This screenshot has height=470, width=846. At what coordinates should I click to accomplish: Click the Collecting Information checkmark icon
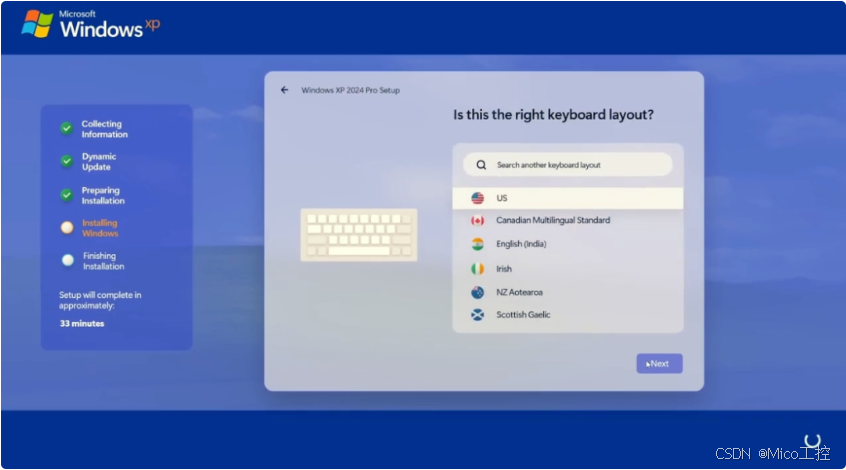pyautogui.click(x=66, y=128)
